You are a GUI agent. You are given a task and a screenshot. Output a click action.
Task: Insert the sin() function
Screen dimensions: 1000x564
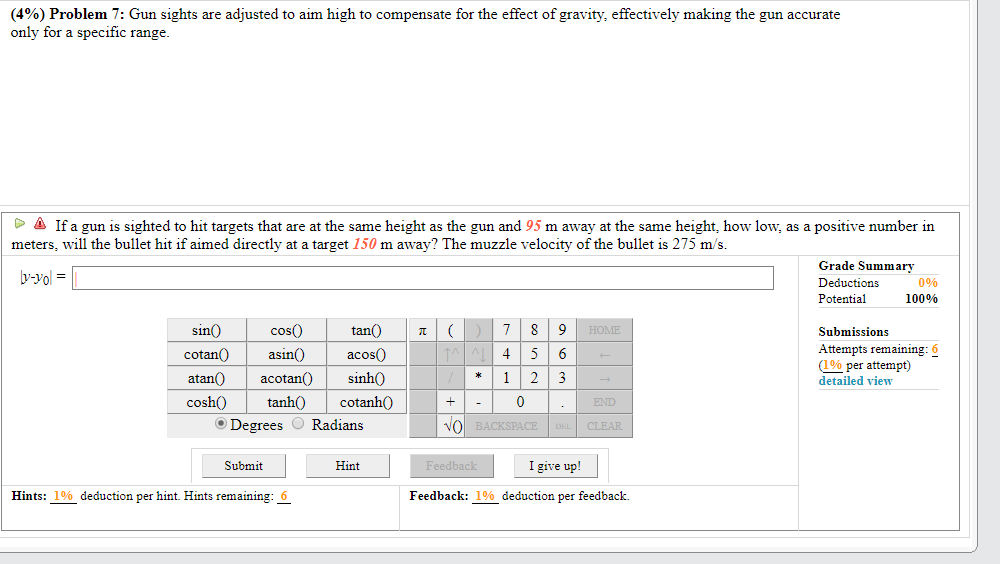click(x=206, y=330)
